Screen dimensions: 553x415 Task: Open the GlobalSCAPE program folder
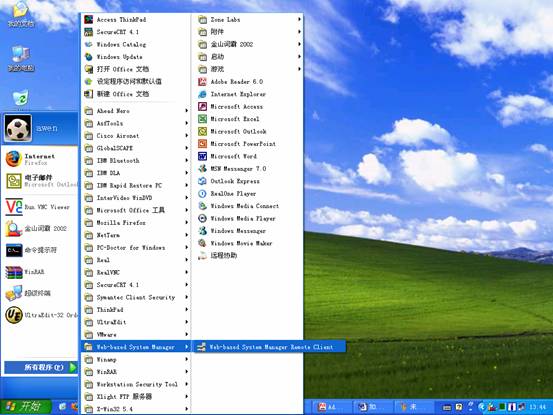tap(136, 148)
